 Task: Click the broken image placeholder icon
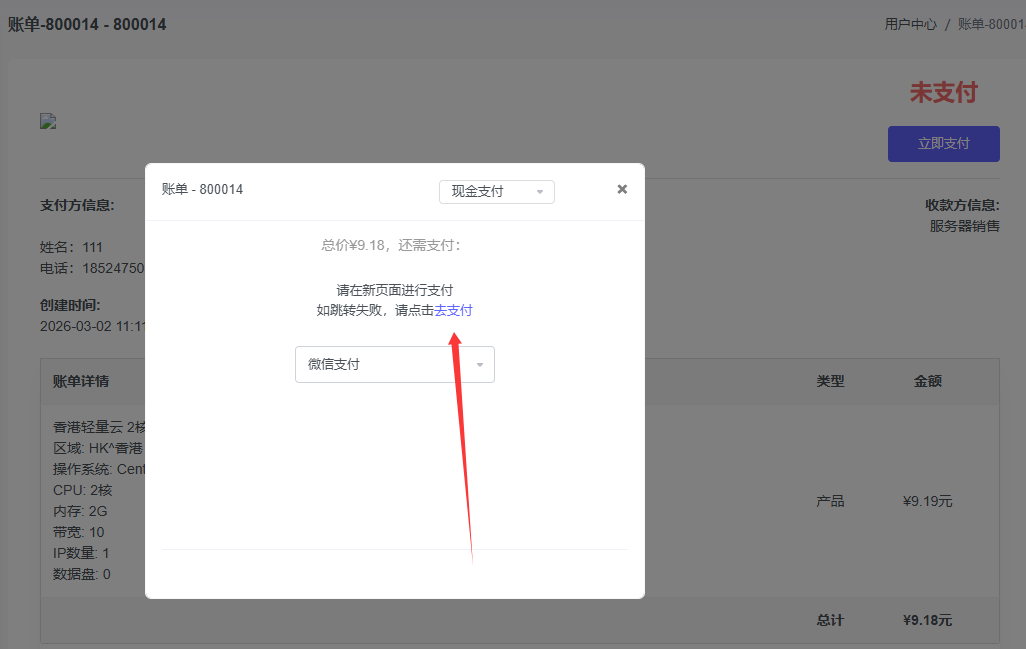[x=47, y=121]
